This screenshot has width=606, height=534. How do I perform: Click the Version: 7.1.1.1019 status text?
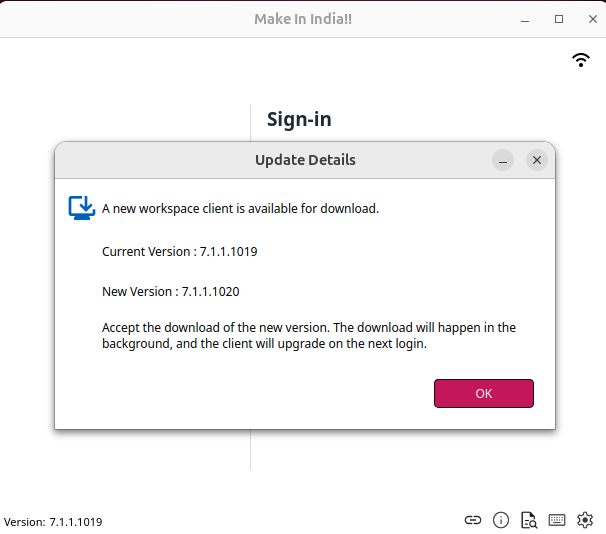click(53, 522)
